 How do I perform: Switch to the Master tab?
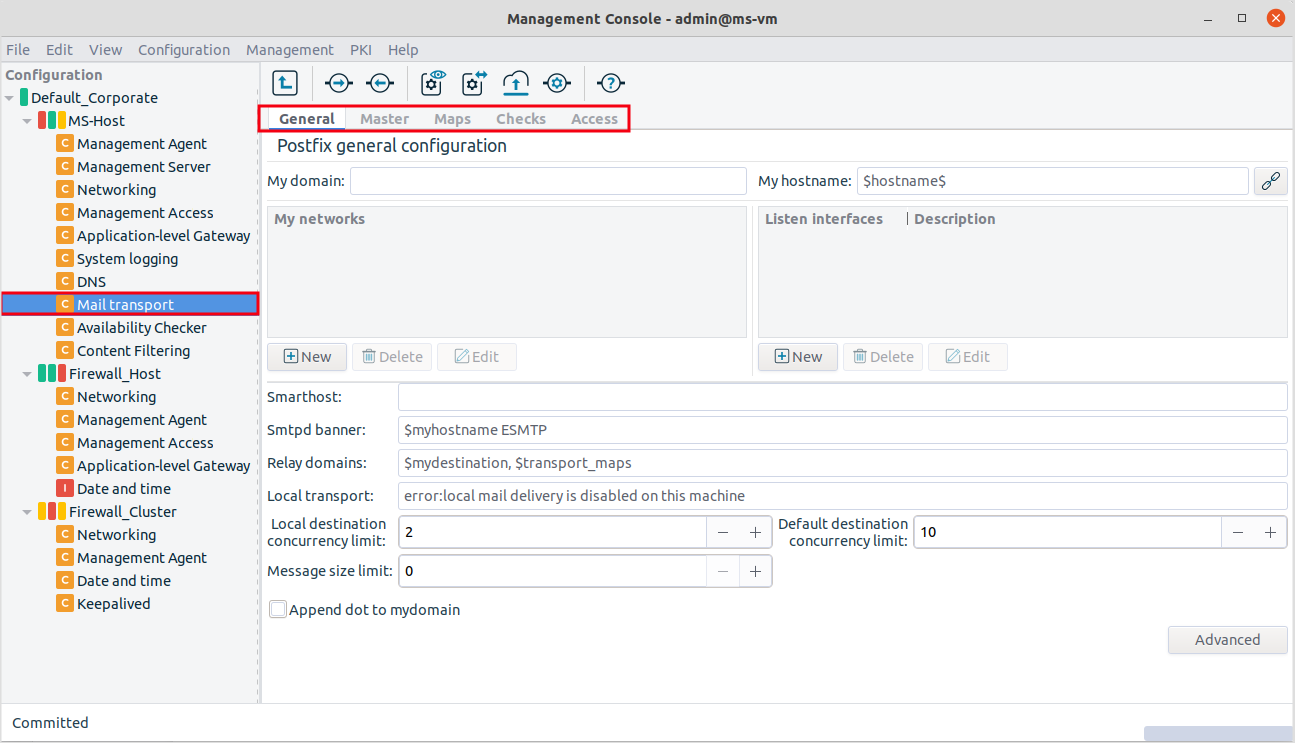click(384, 119)
